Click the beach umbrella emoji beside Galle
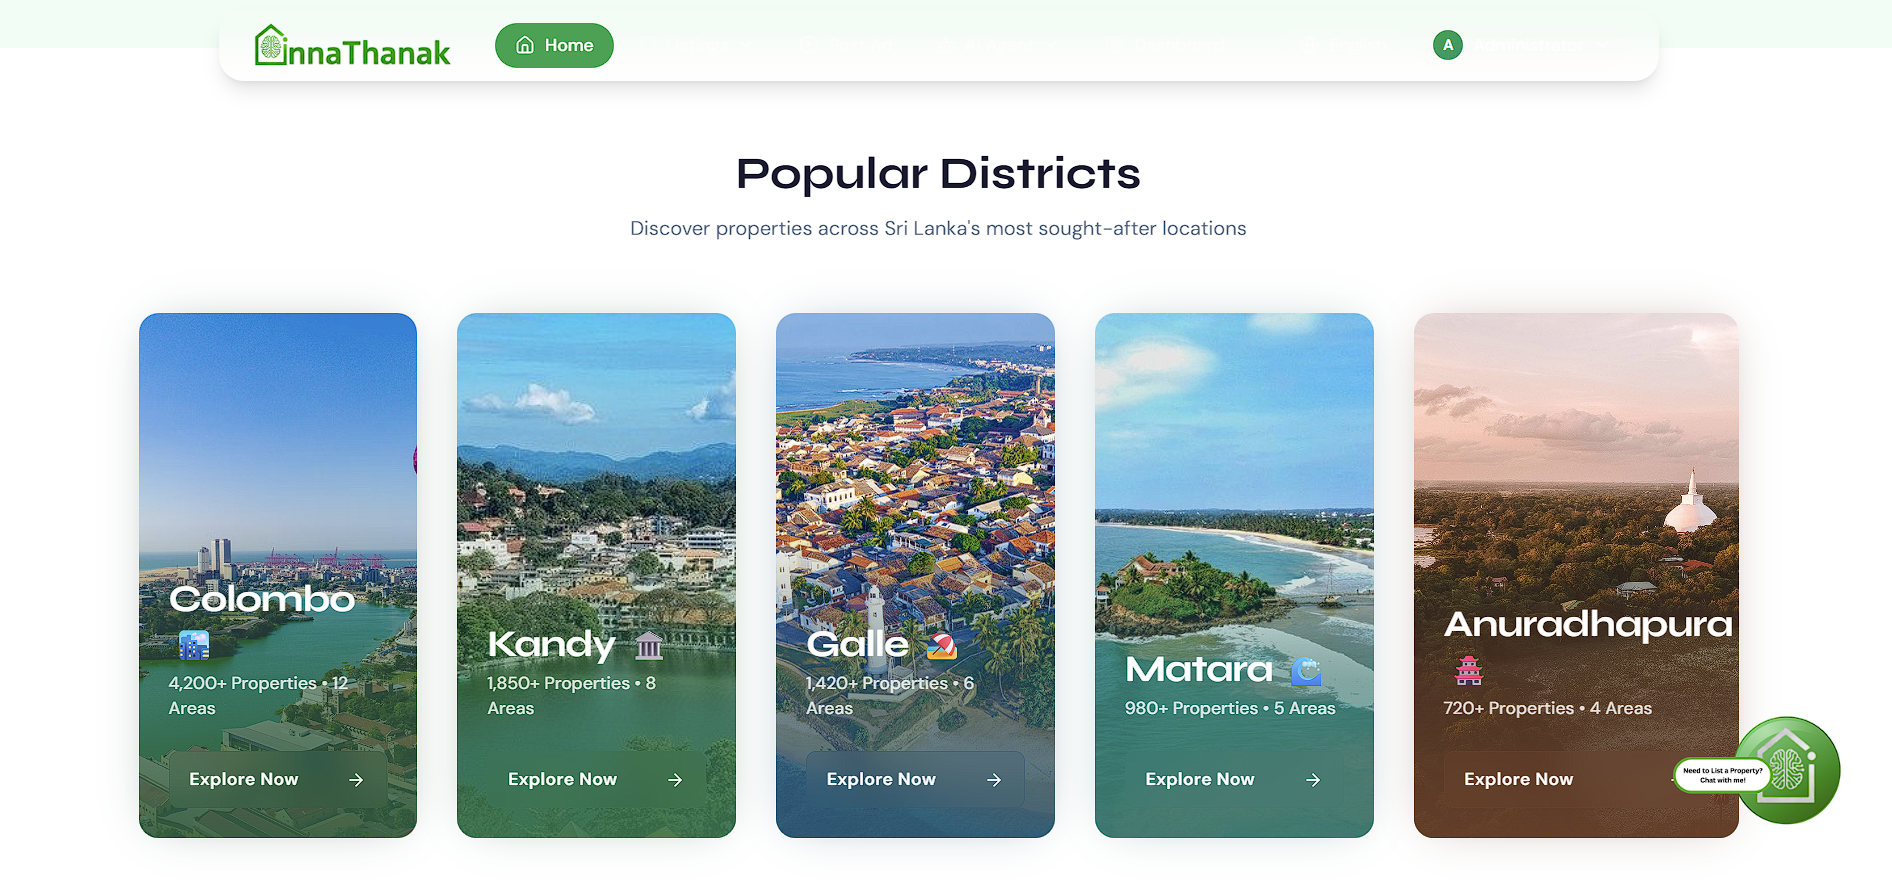Viewport: 1892px width, 895px height. coord(942,645)
